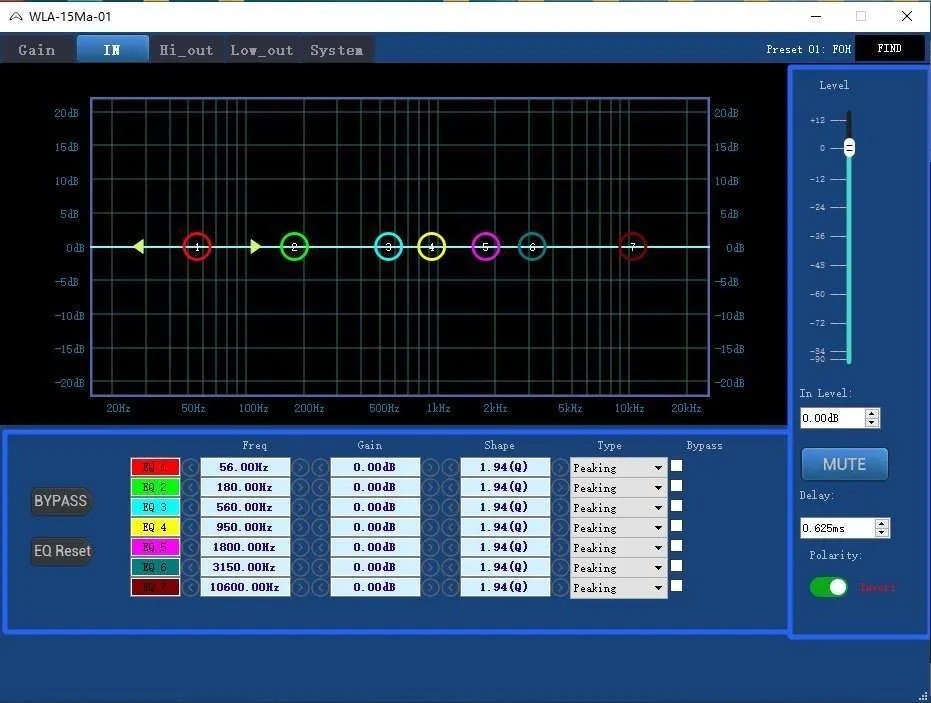Click the right-pointing triangle marker on the 0dB line
This screenshot has width=931, height=703.
click(x=255, y=246)
